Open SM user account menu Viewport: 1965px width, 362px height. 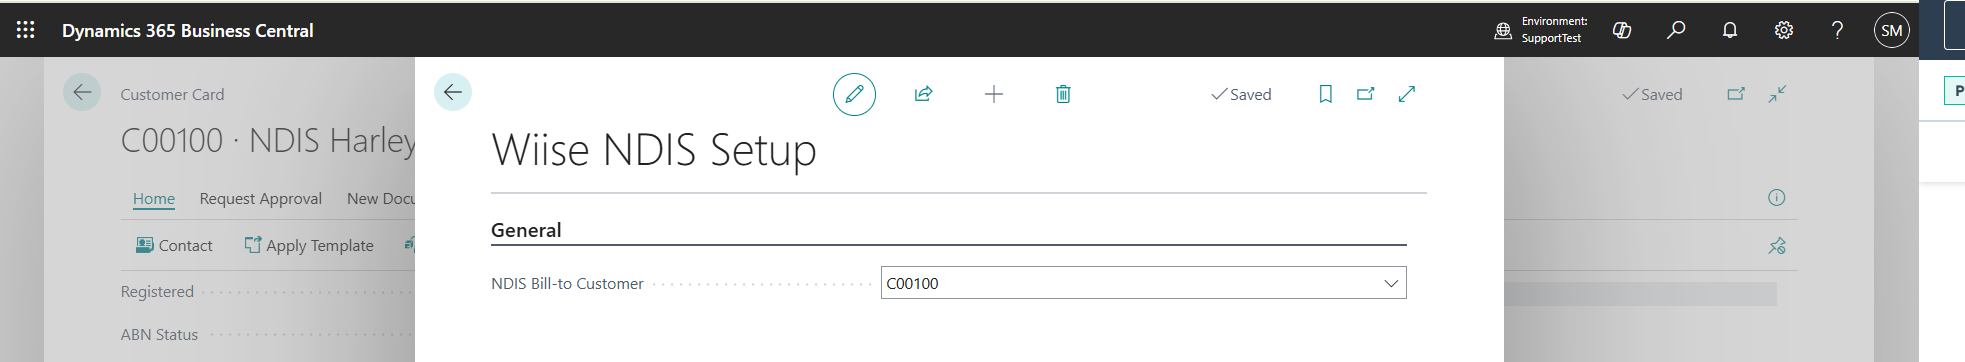tap(1891, 30)
